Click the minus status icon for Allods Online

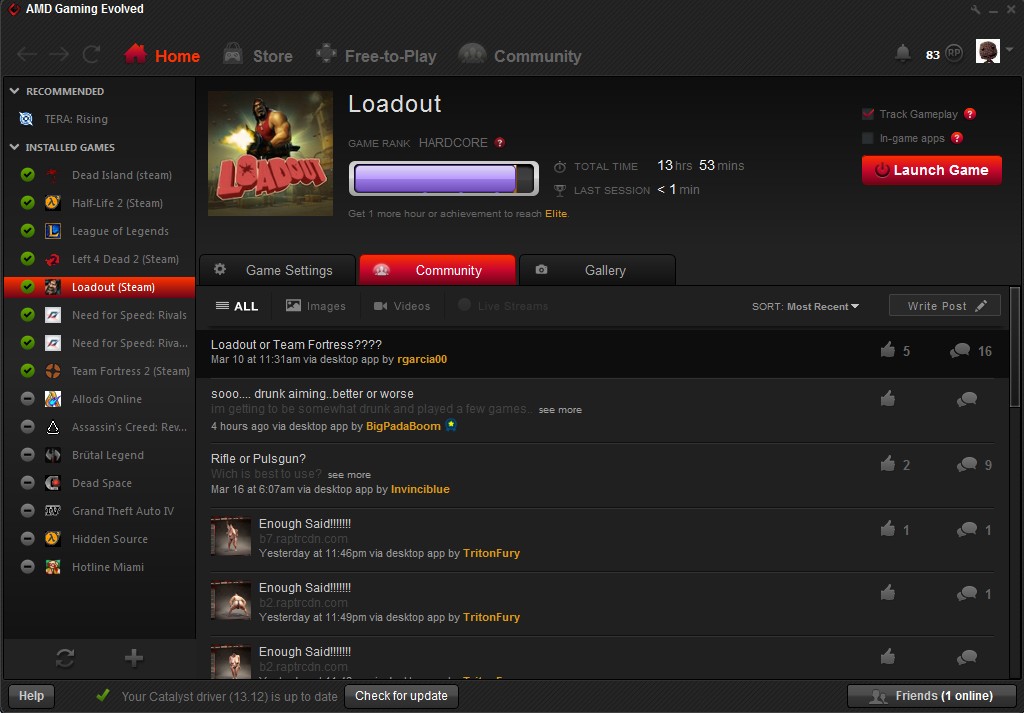pos(27,398)
